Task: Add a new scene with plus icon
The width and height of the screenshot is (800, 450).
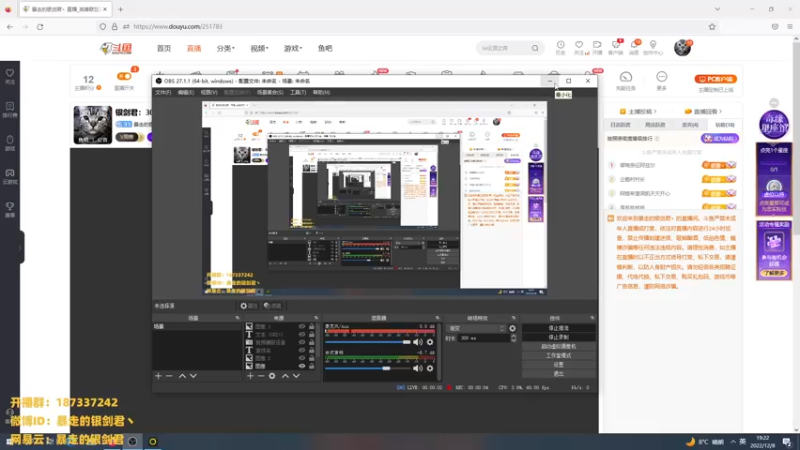Action: pos(158,376)
